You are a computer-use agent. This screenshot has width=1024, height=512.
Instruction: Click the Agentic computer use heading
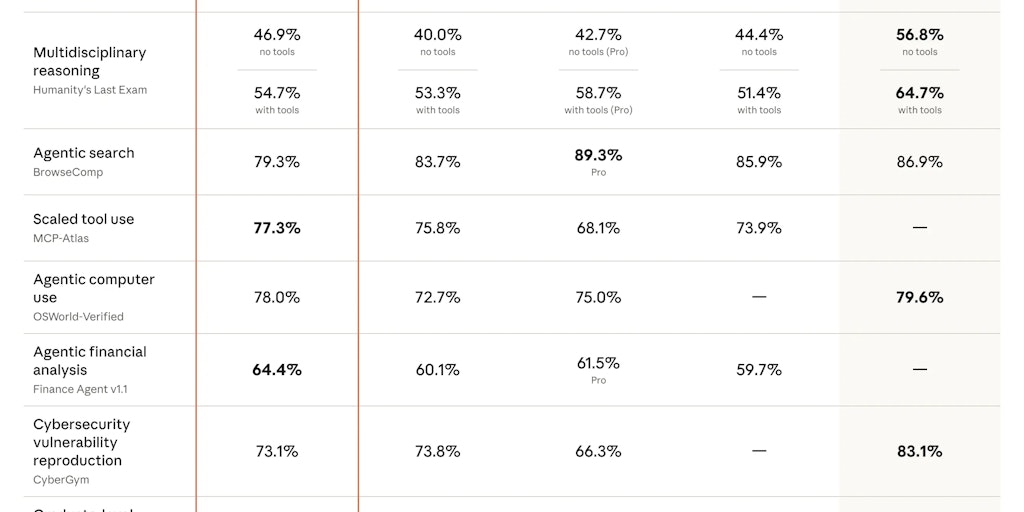click(94, 288)
